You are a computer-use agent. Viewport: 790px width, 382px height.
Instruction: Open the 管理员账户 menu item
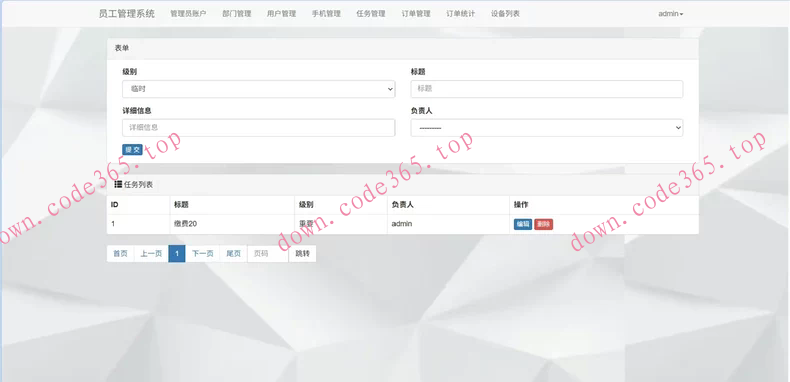point(188,14)
